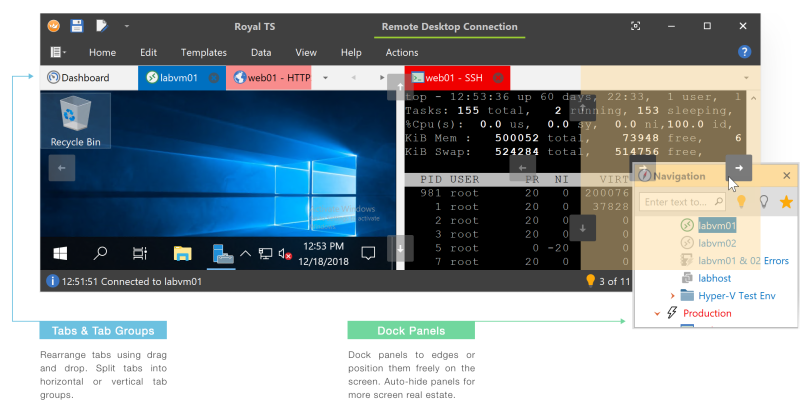Toggle the outlined lightbulb filter in Navigation
The image size is (800, 400).
764,202
